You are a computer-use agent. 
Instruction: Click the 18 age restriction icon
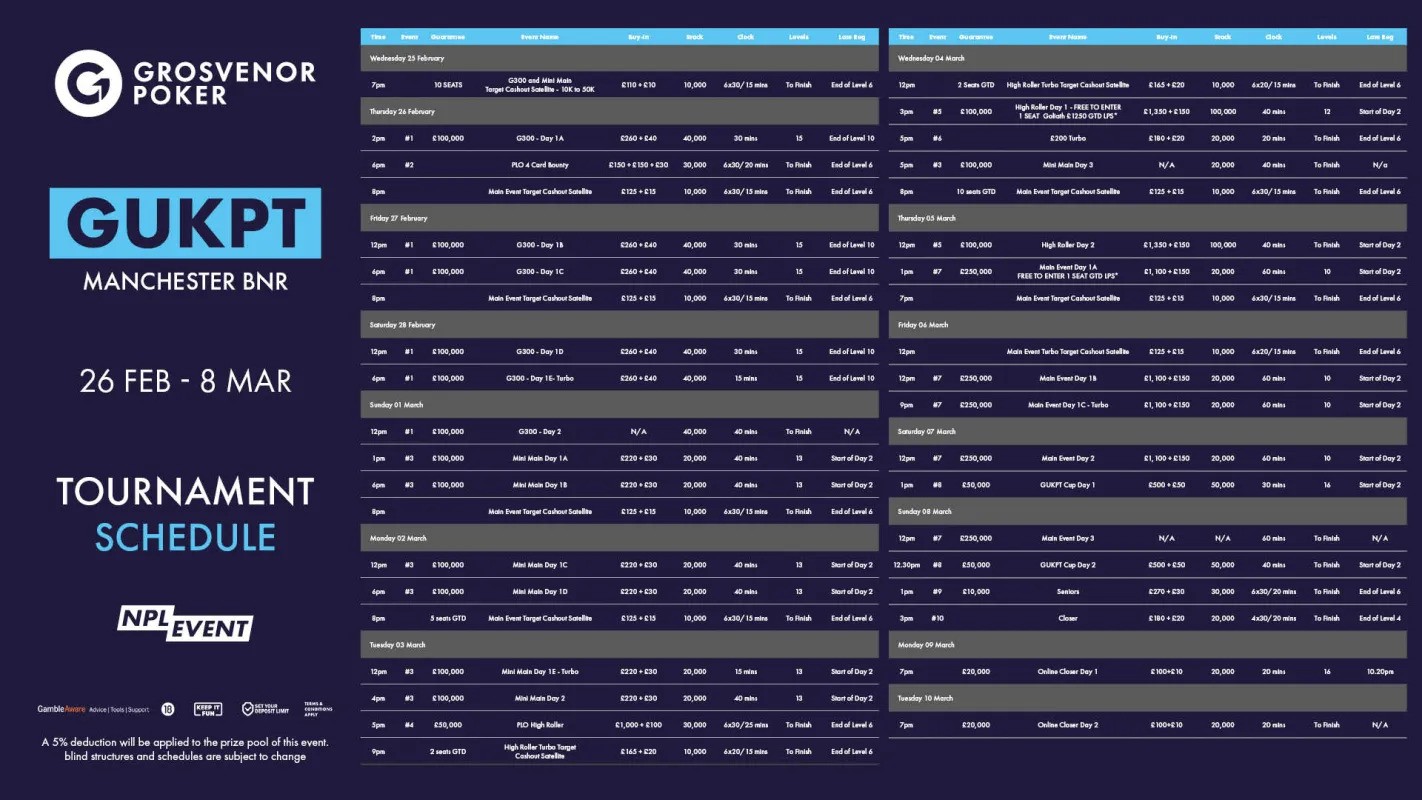point(167,709)
